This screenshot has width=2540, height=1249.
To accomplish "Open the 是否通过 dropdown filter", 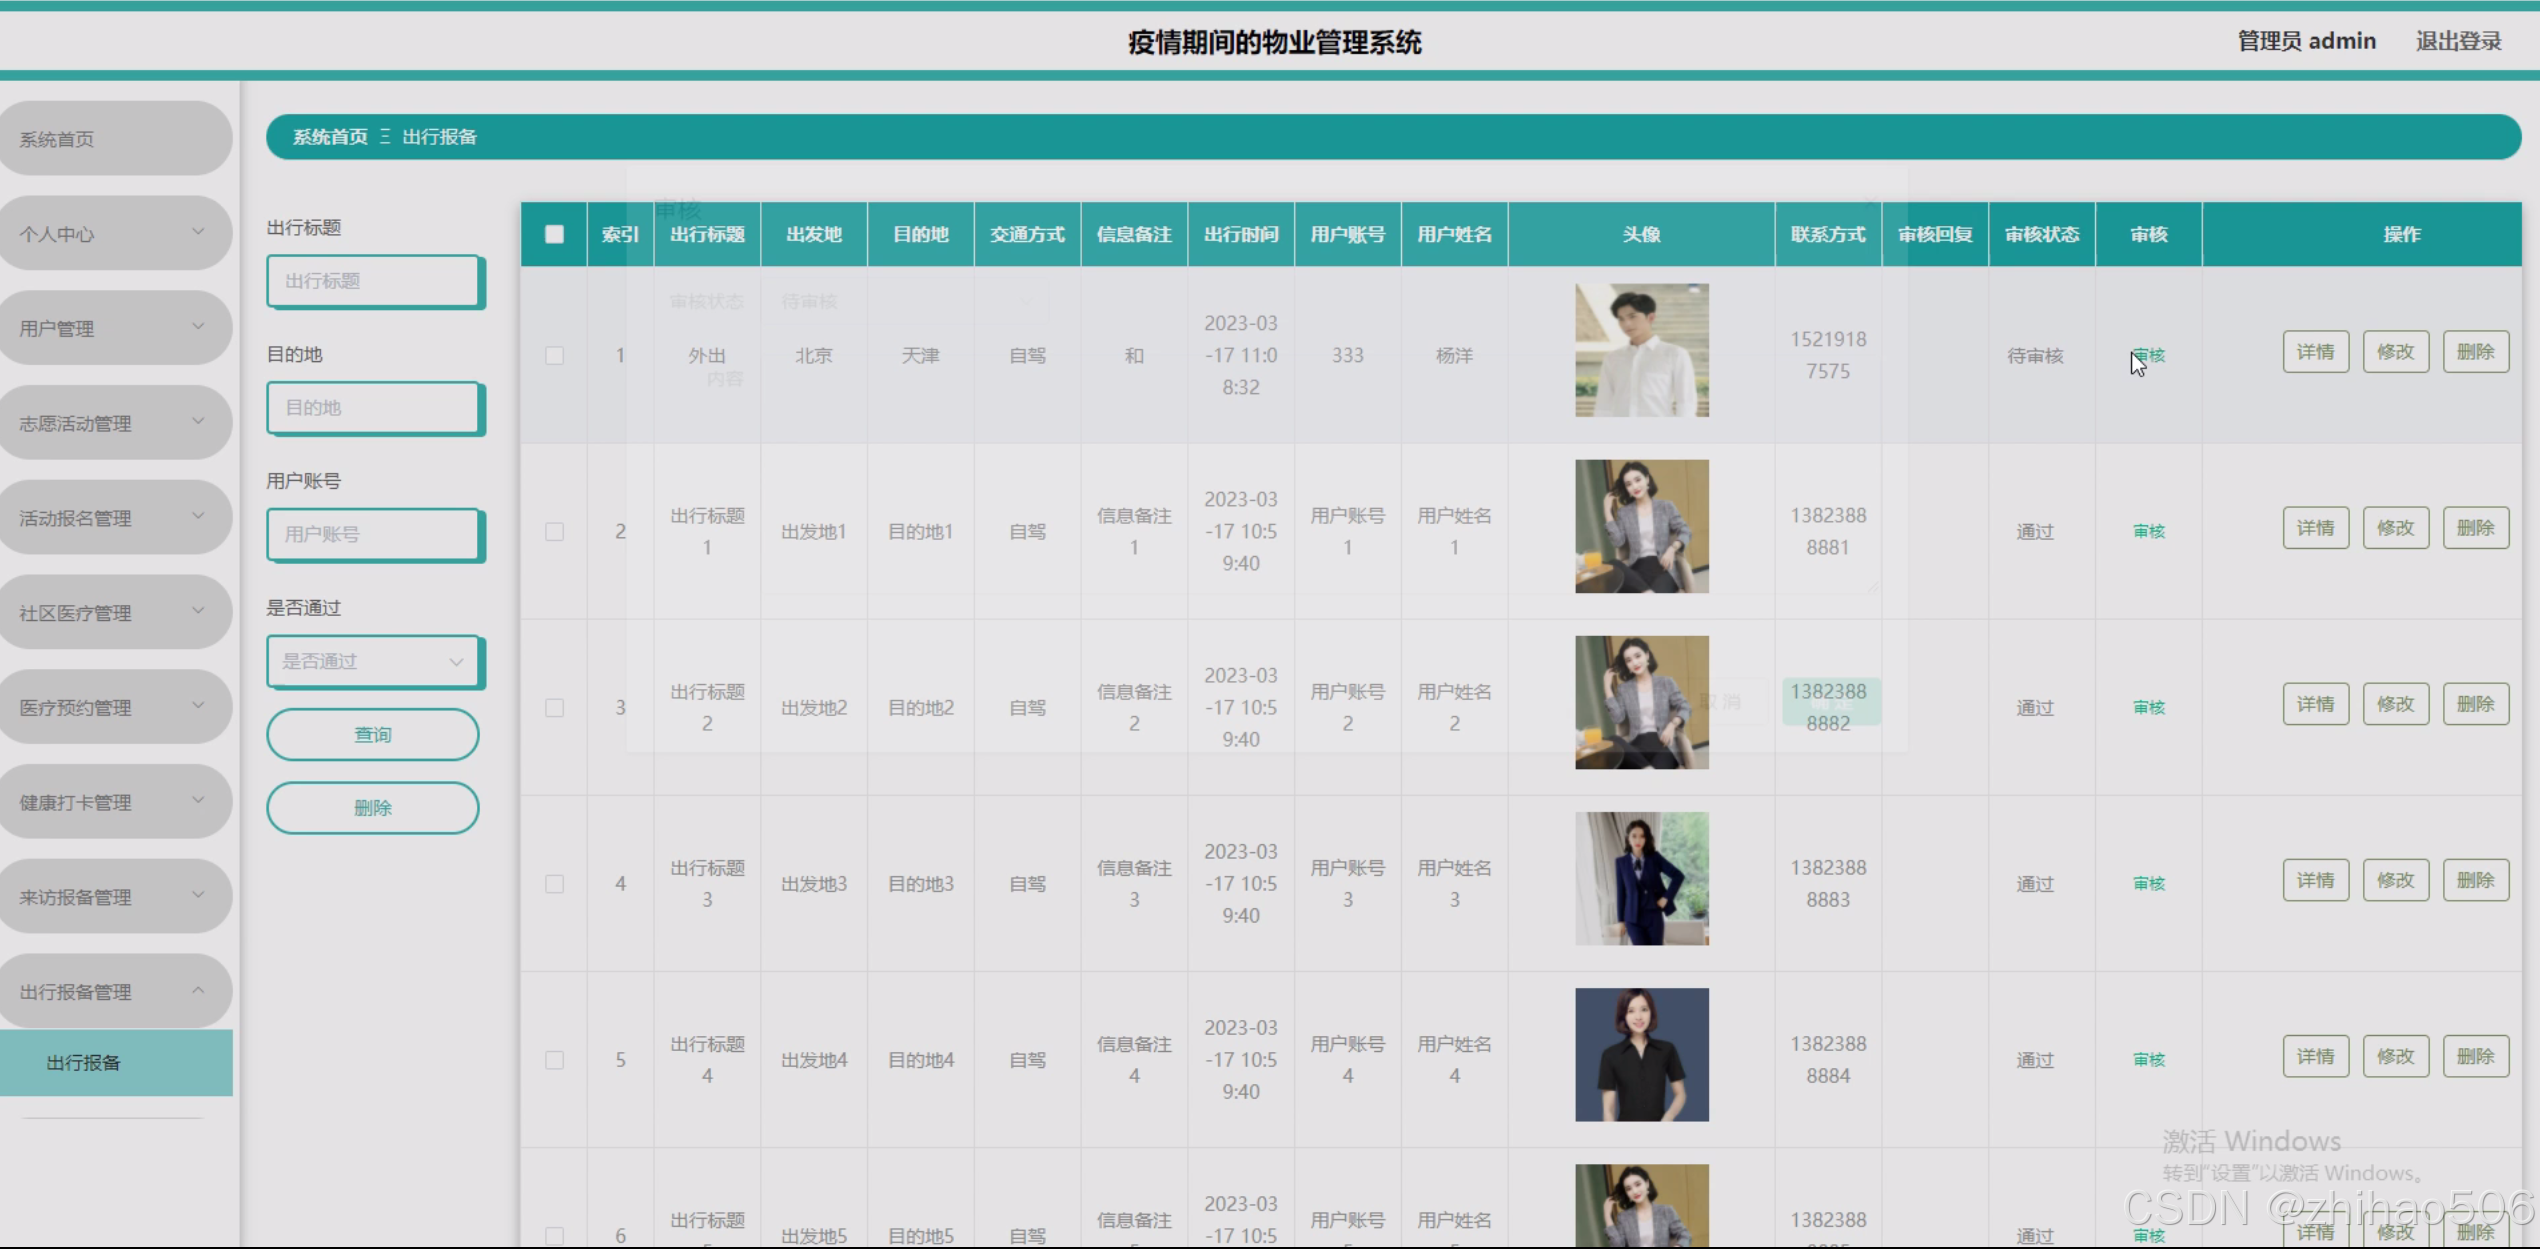I will point(372,661).
